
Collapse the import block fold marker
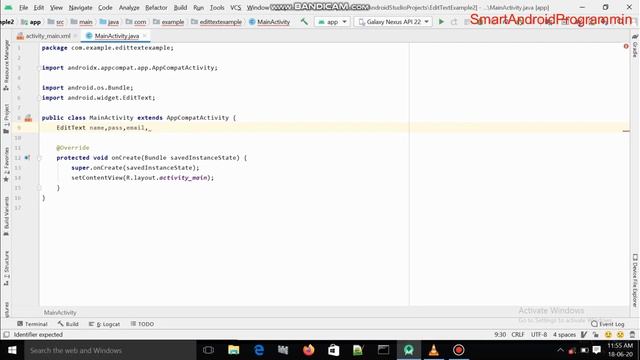point(39,68)
